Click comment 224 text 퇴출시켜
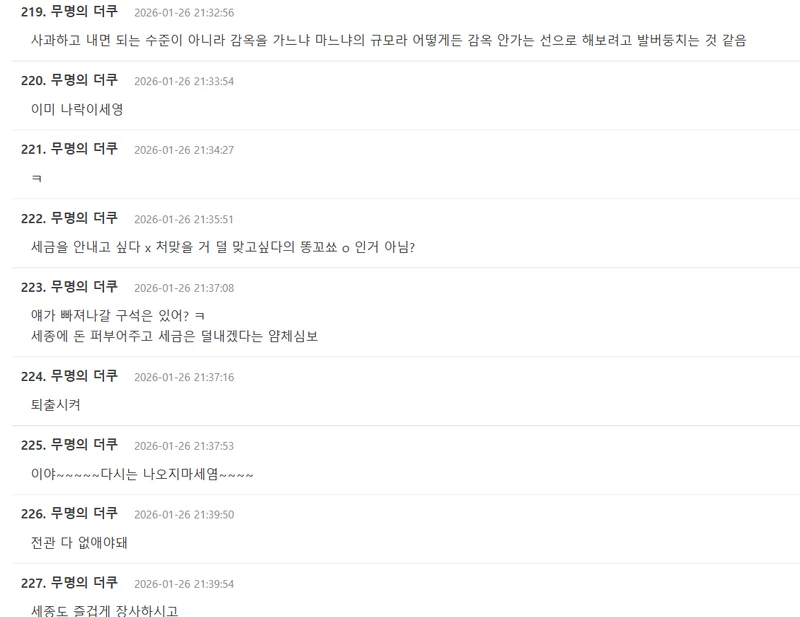Screen dimensions: 800x617 [56, 405]
